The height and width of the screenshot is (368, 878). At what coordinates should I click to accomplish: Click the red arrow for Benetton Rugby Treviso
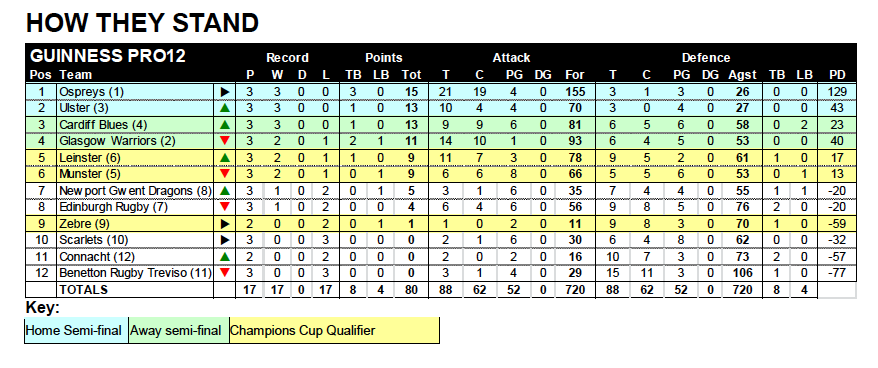[225, 273]
